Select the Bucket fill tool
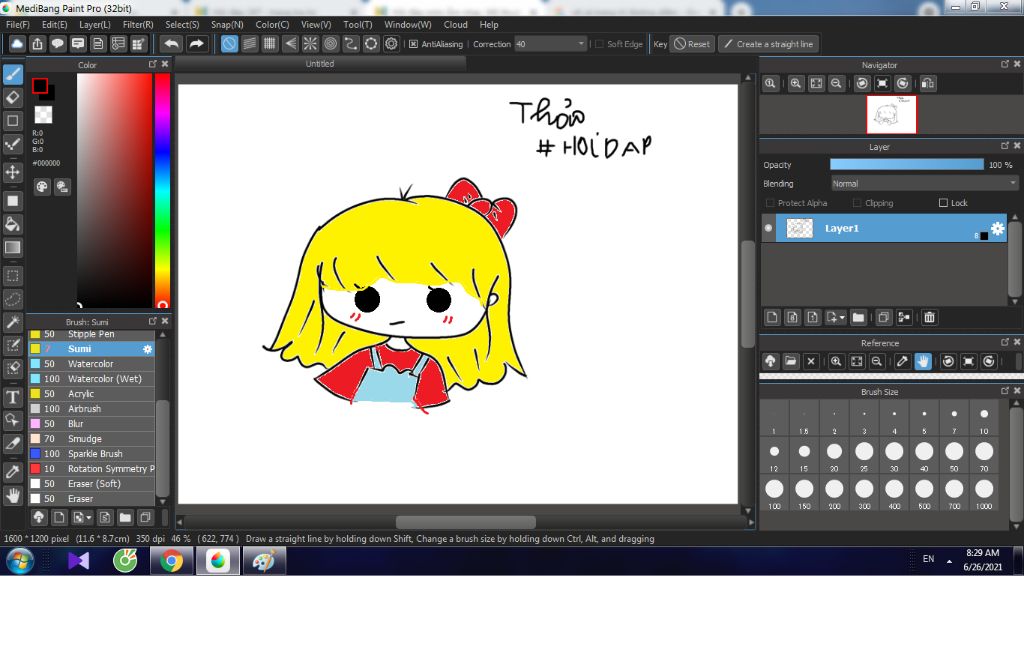Image resolution: width=1024 pixels, height=661 pixels. [x=12, y=224]
